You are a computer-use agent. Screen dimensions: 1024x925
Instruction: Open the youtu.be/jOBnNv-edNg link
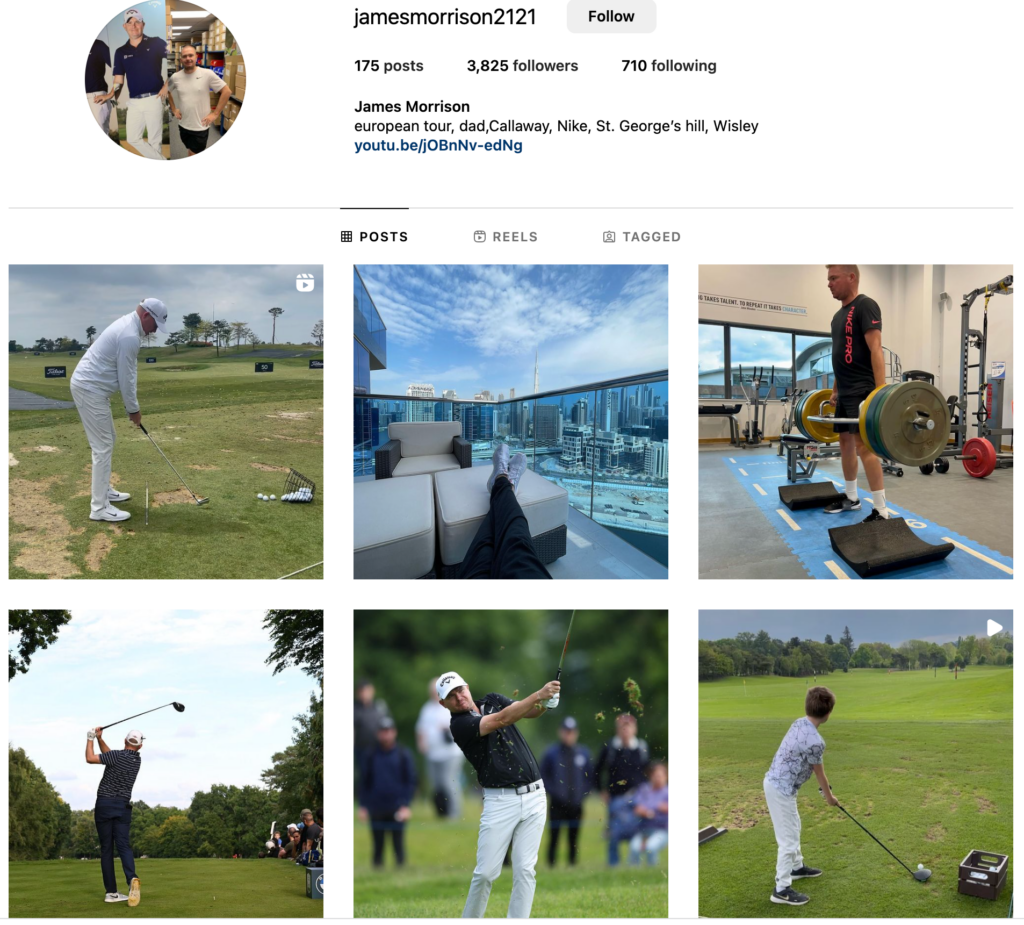click(x=438, y=146)
